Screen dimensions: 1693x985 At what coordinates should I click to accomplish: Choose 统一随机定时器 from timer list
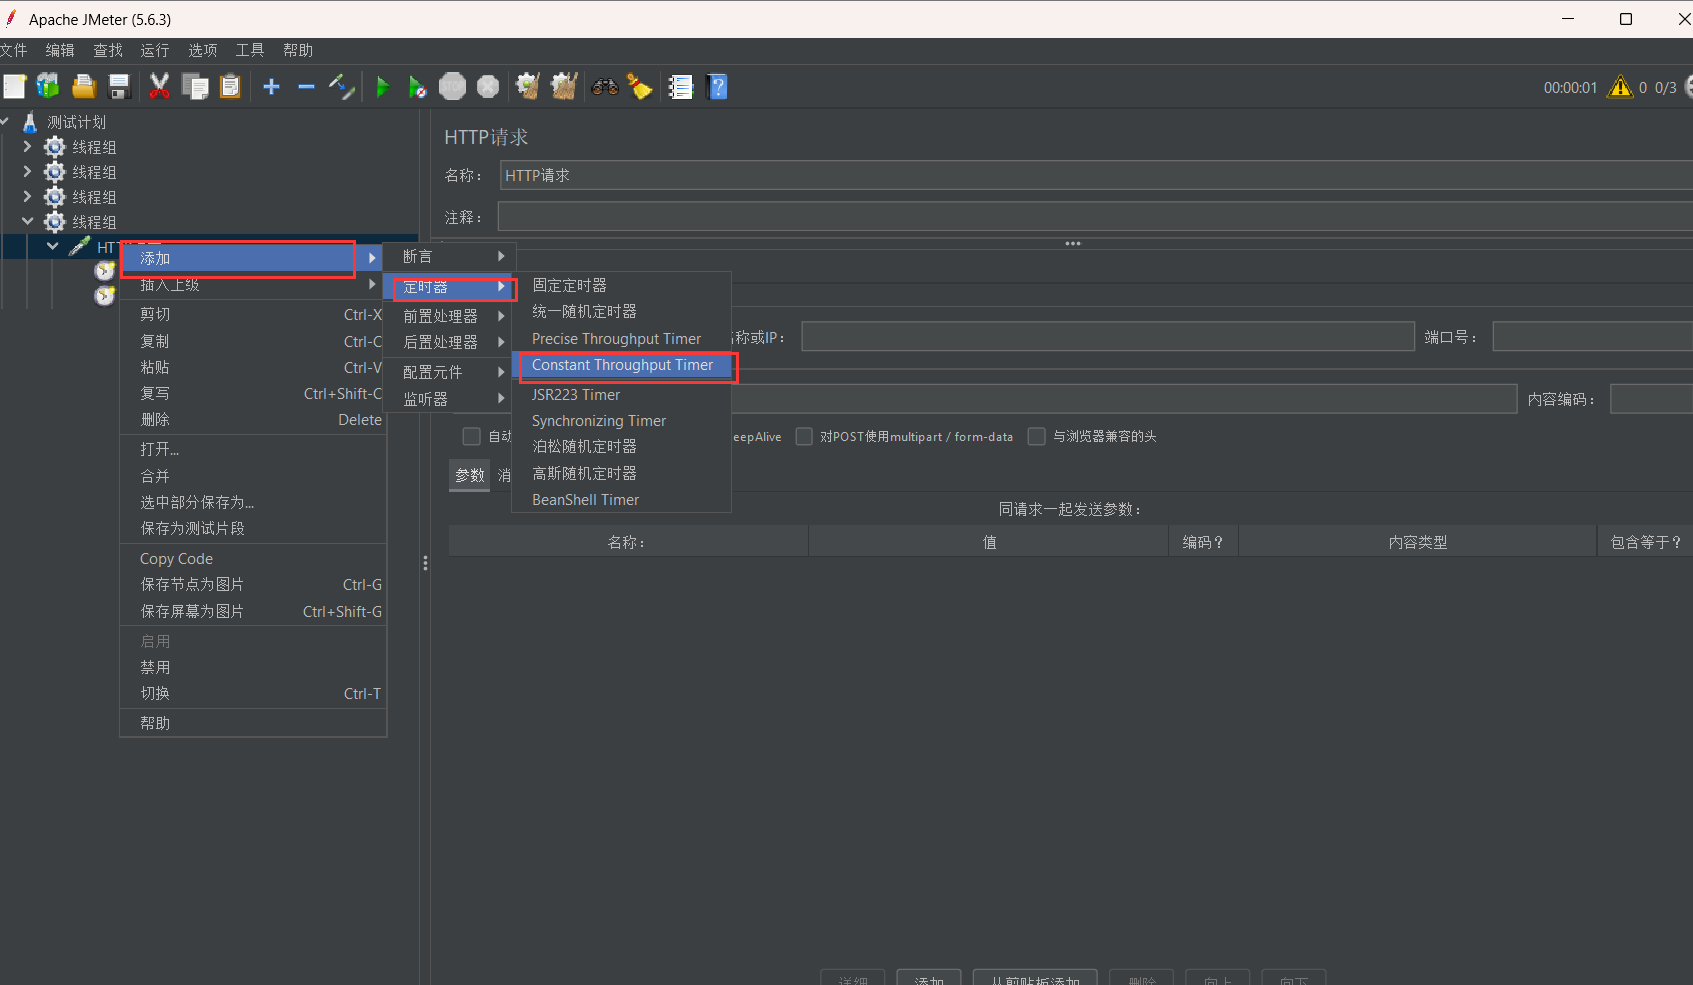click(x=622, y=312)
